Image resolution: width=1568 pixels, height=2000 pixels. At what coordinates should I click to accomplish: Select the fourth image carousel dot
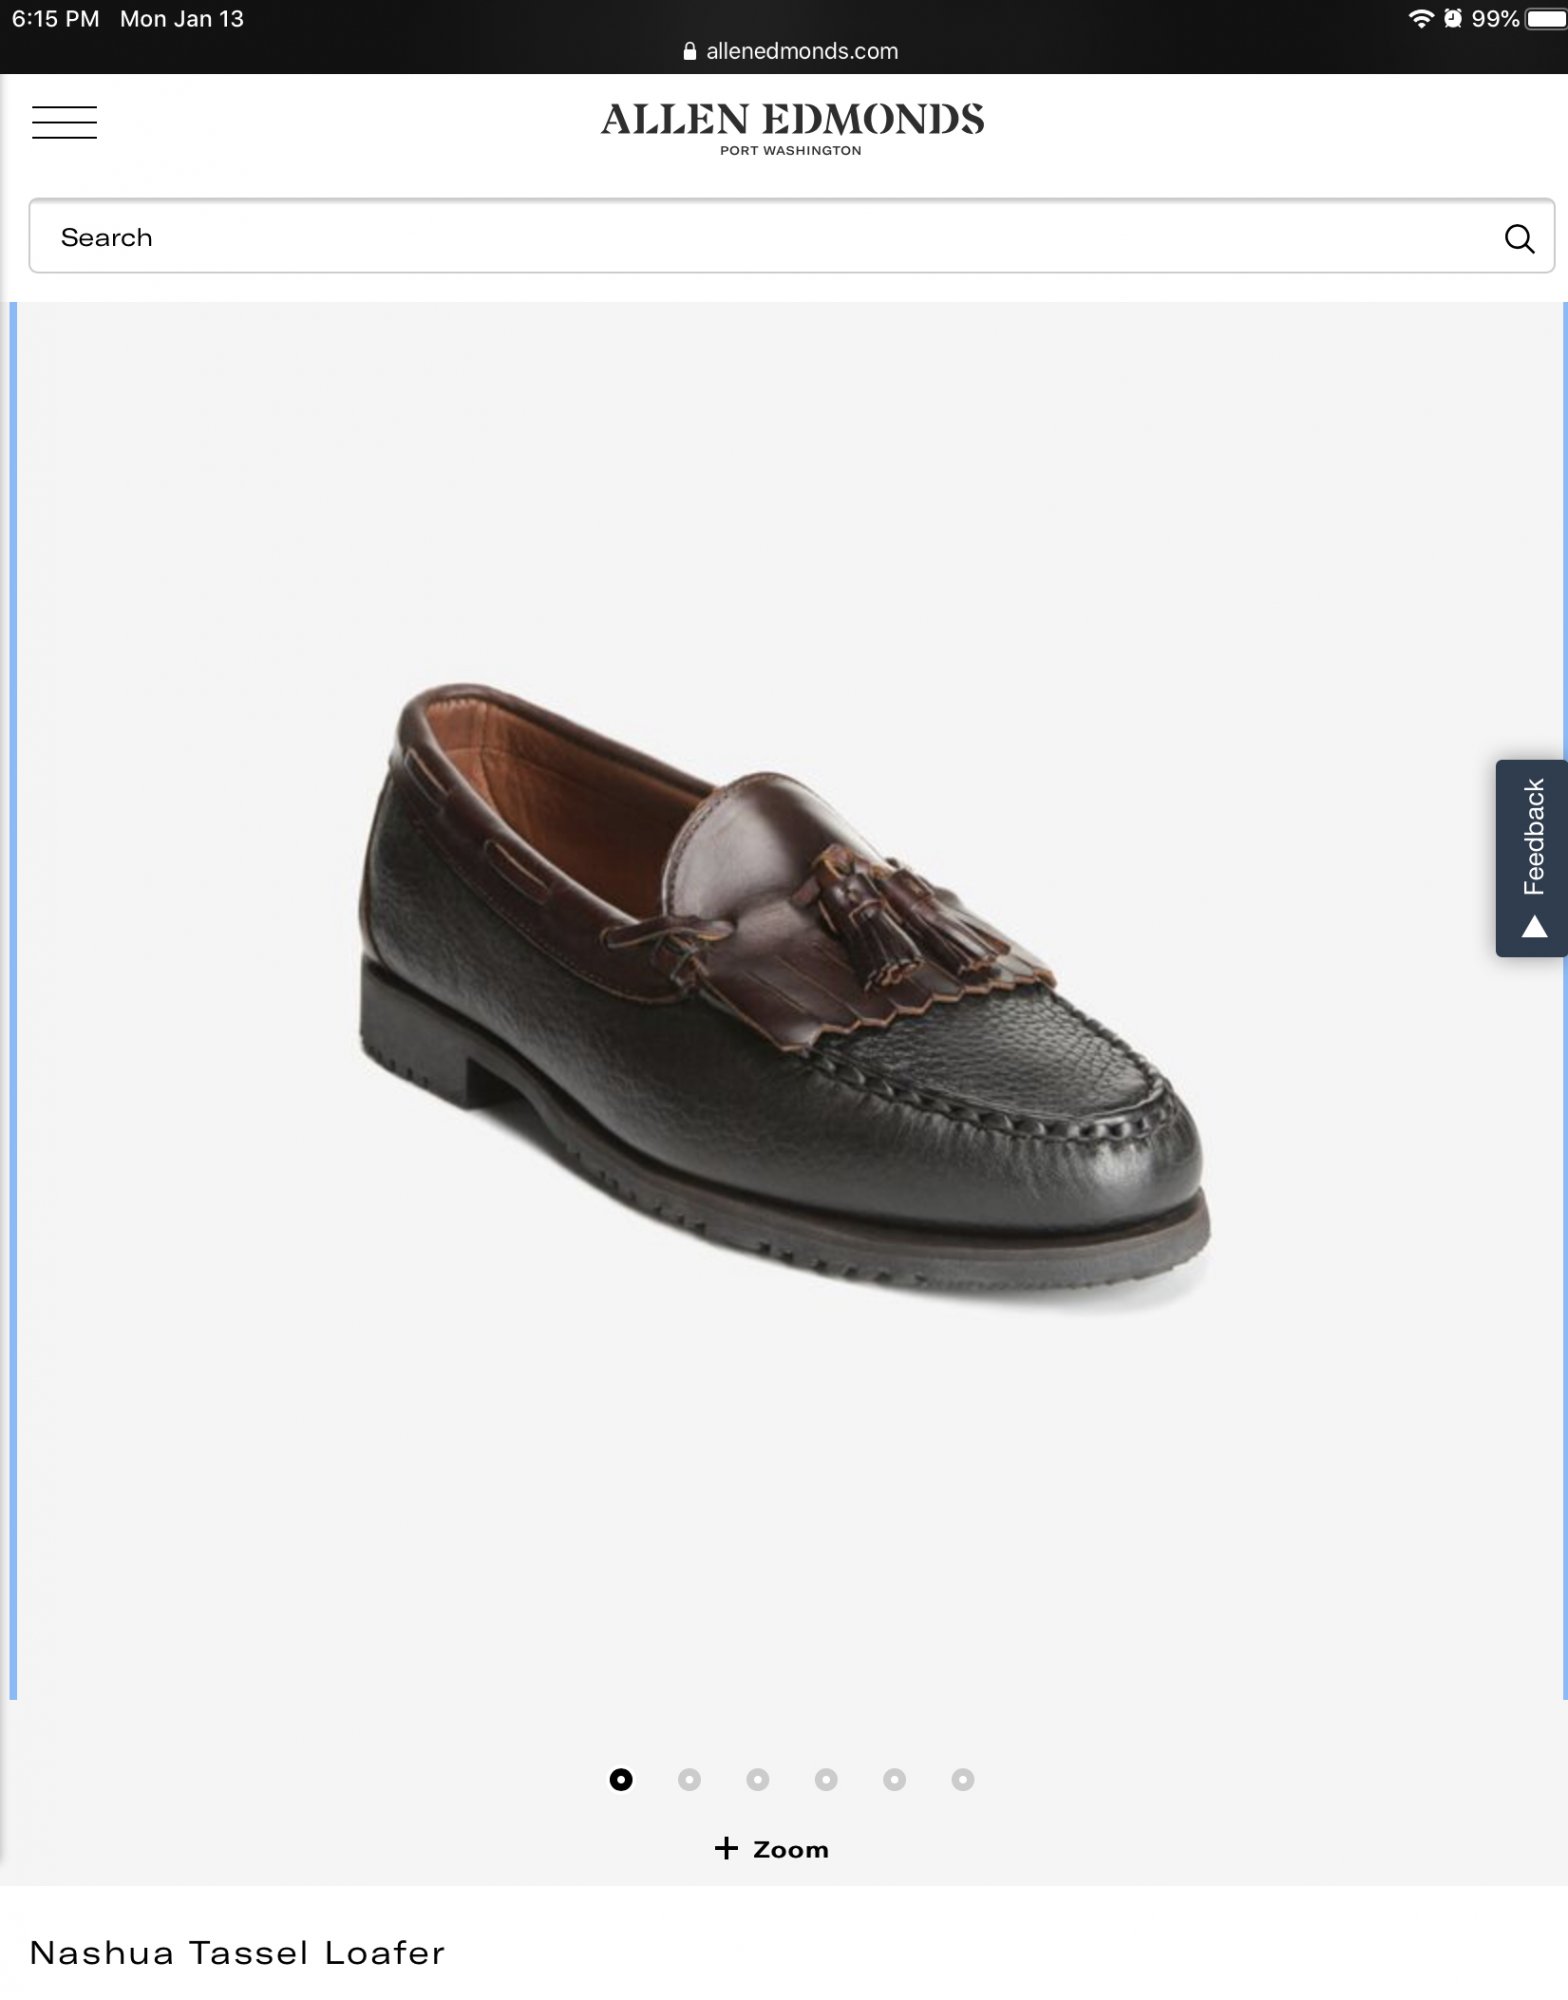click(826, 1779)
